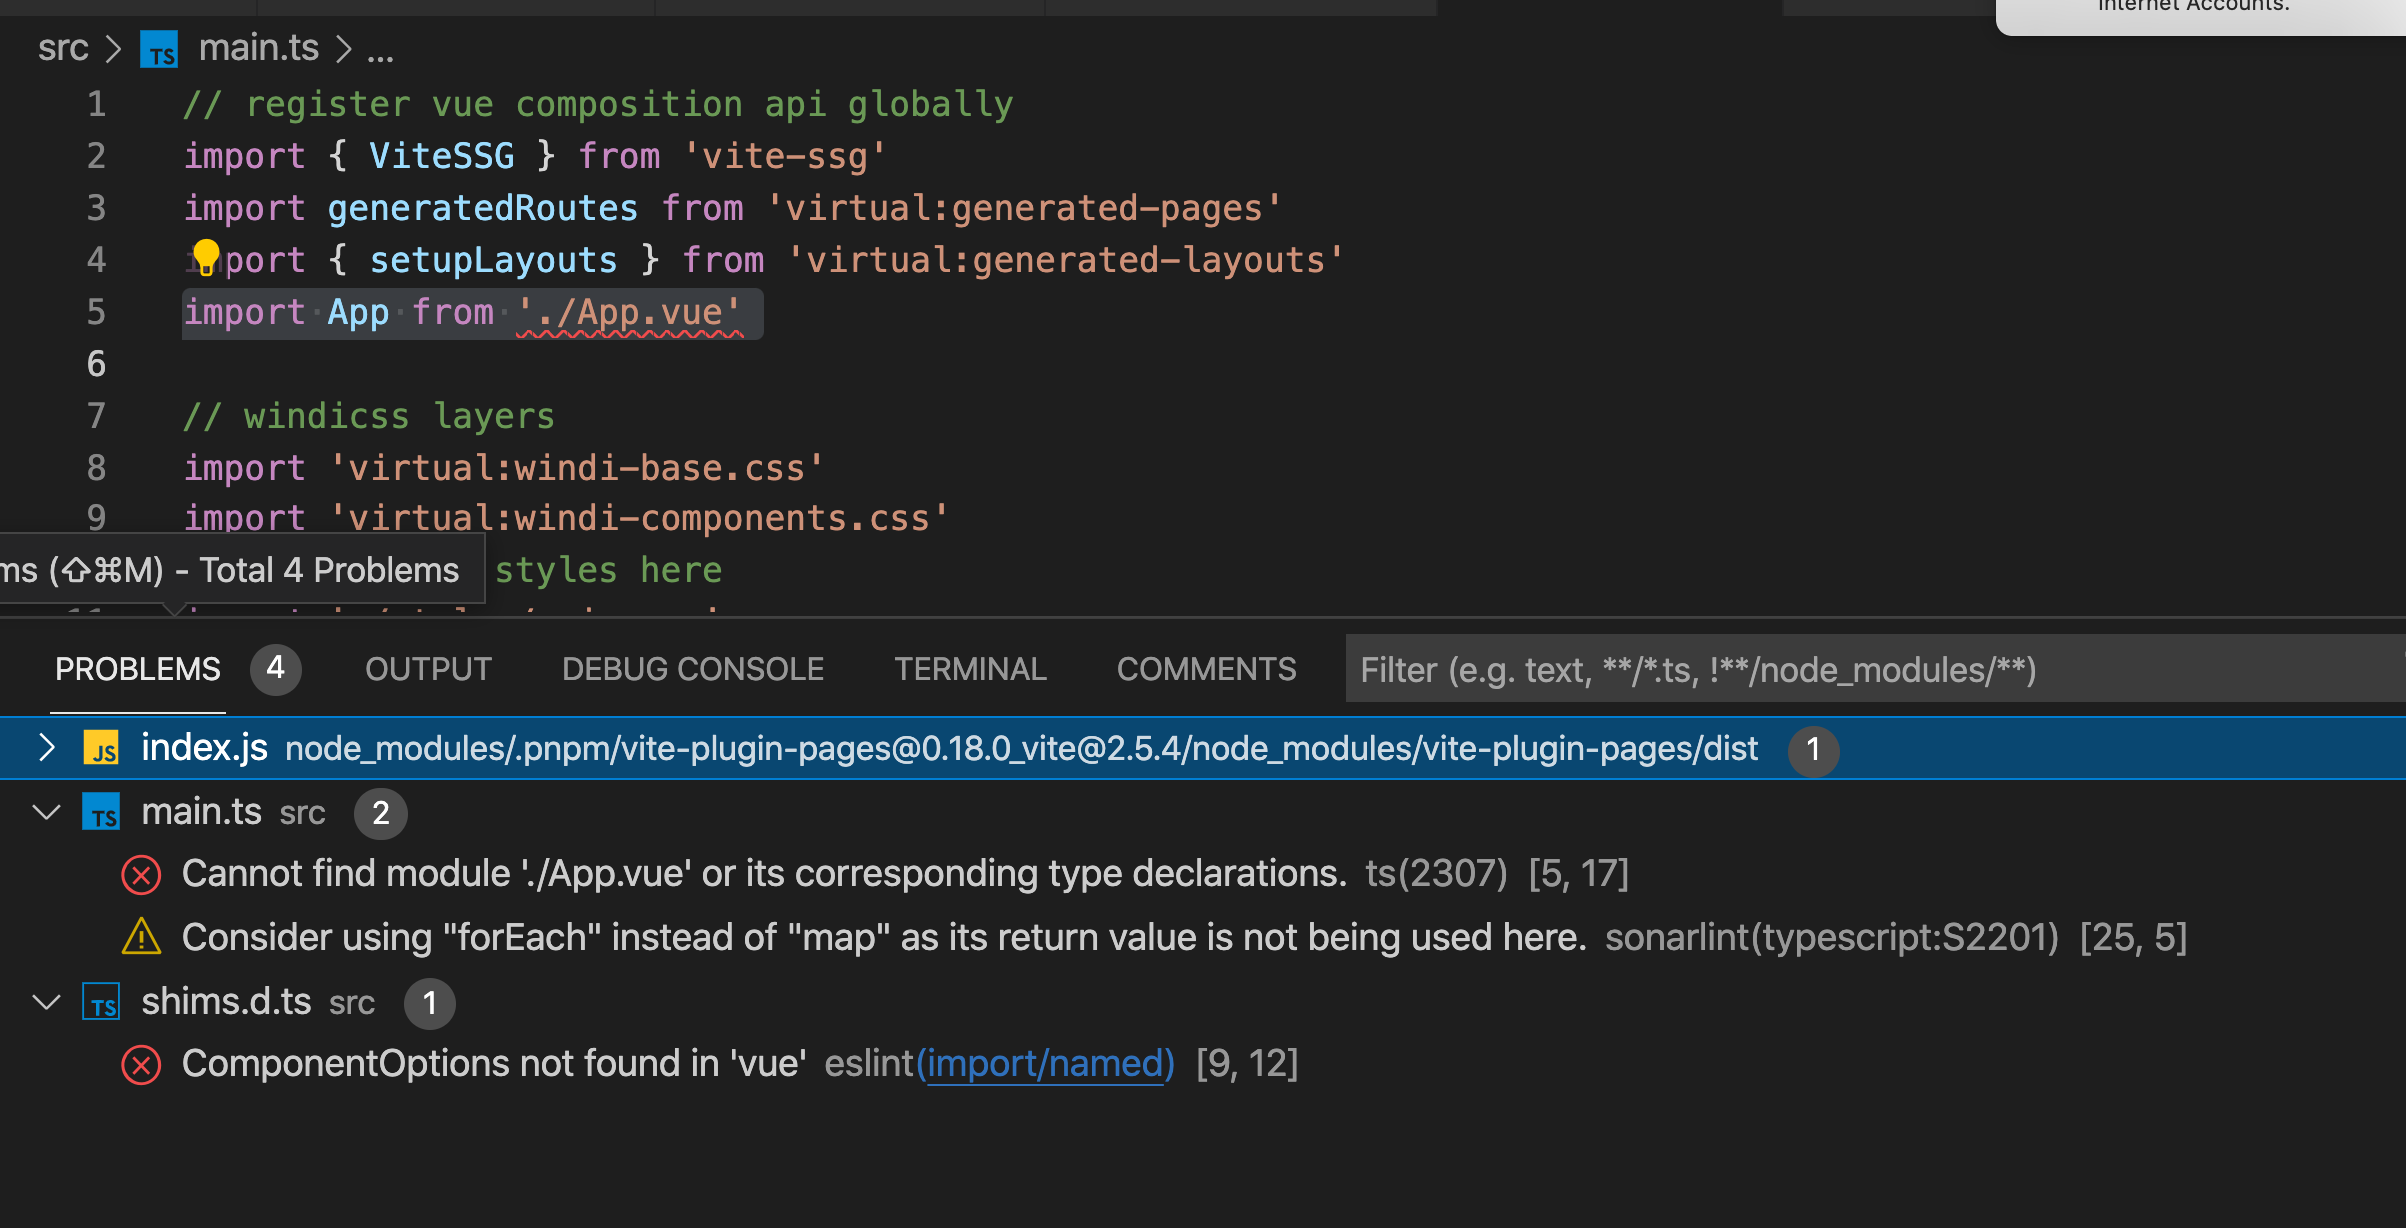Click setupLayouts on line 4
Image resolution: width=2406 pixels, height=1228 pixels.
(x=493, y=260)
